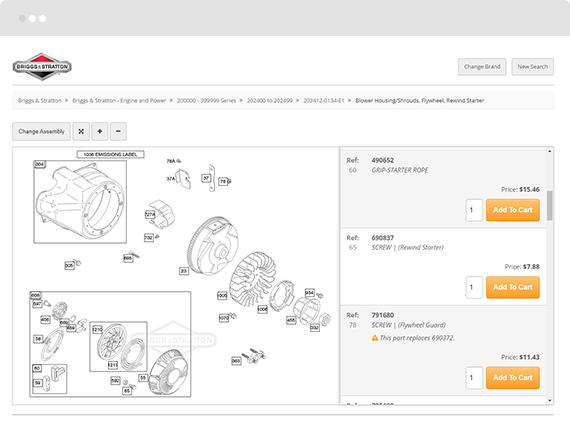Image resolution: width=570 pixels, height=431 pixels.
Task: Open Change Assembly selector
Action: click(x=41, y=131)
